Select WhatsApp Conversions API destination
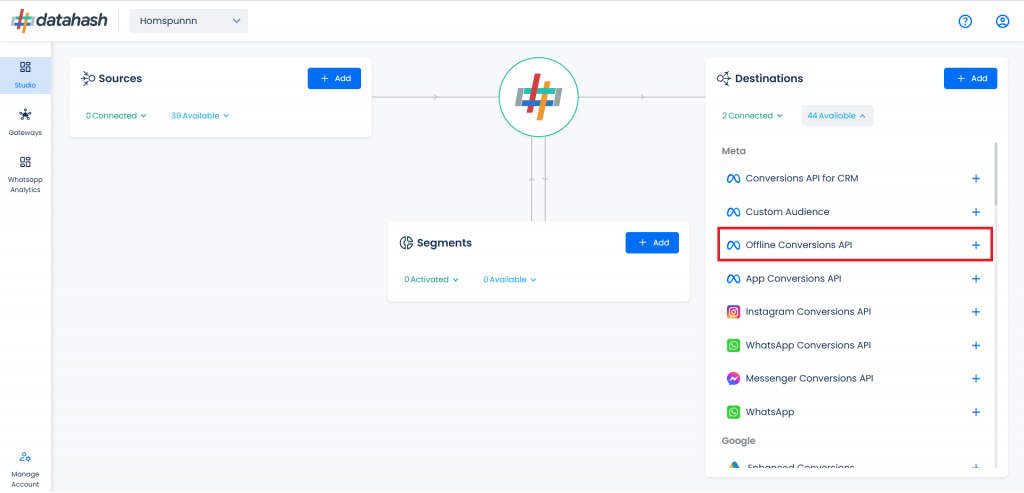This screenshot has height=493, width=1024. point(854,345)
